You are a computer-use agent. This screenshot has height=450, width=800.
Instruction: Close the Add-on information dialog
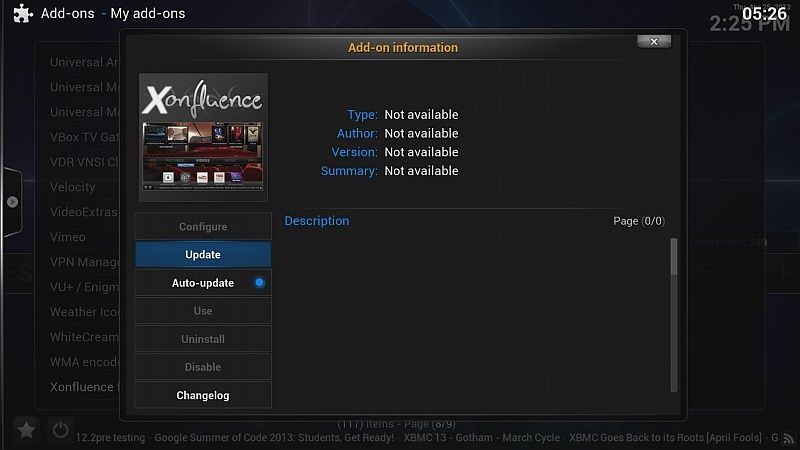pos(654,41)
